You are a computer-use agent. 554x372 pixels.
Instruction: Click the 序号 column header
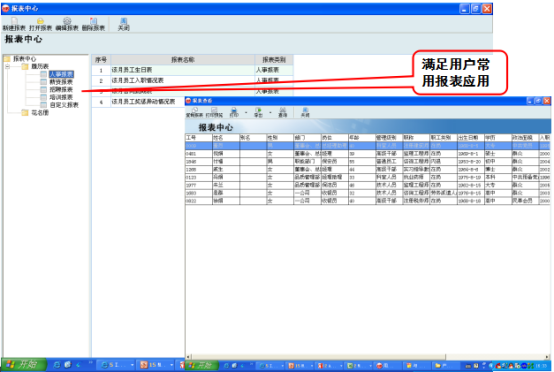[101, 60]
